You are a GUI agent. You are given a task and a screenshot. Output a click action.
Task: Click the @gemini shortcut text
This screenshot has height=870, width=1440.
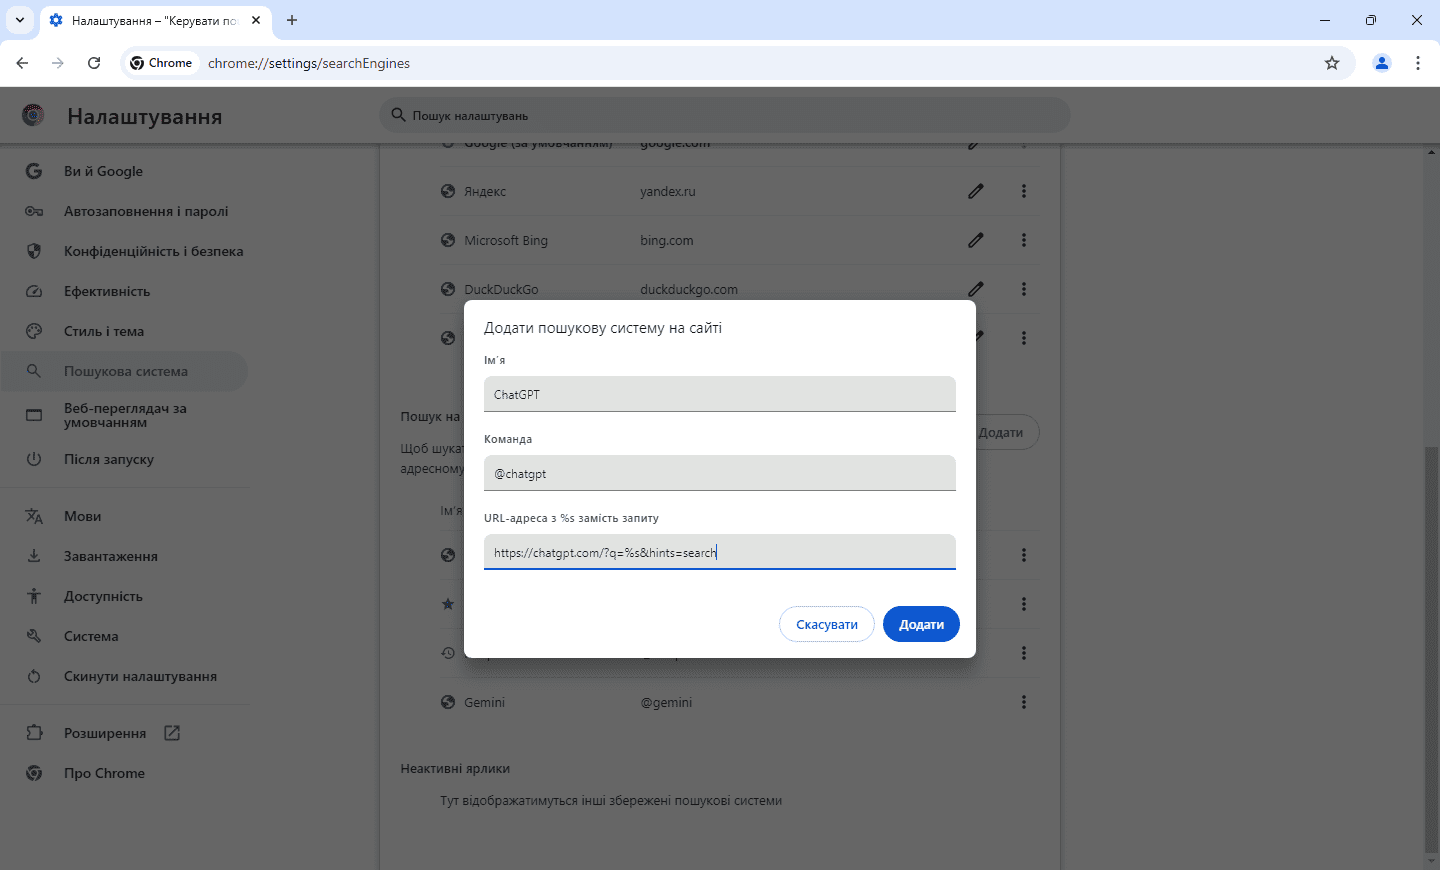pyautogui.click(x=666, y=702)
